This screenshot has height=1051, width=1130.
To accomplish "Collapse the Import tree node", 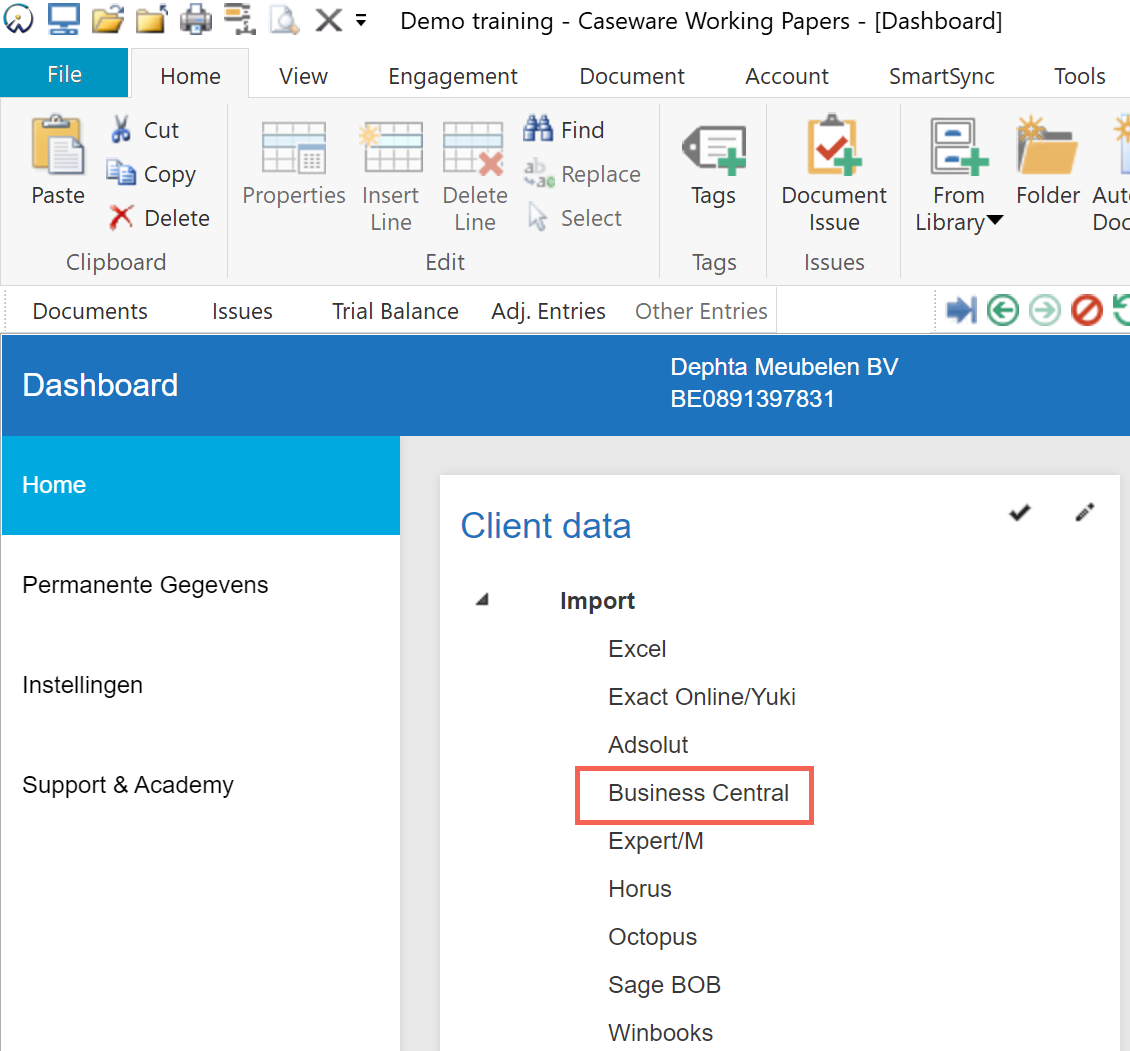I will tap(482, 600).
